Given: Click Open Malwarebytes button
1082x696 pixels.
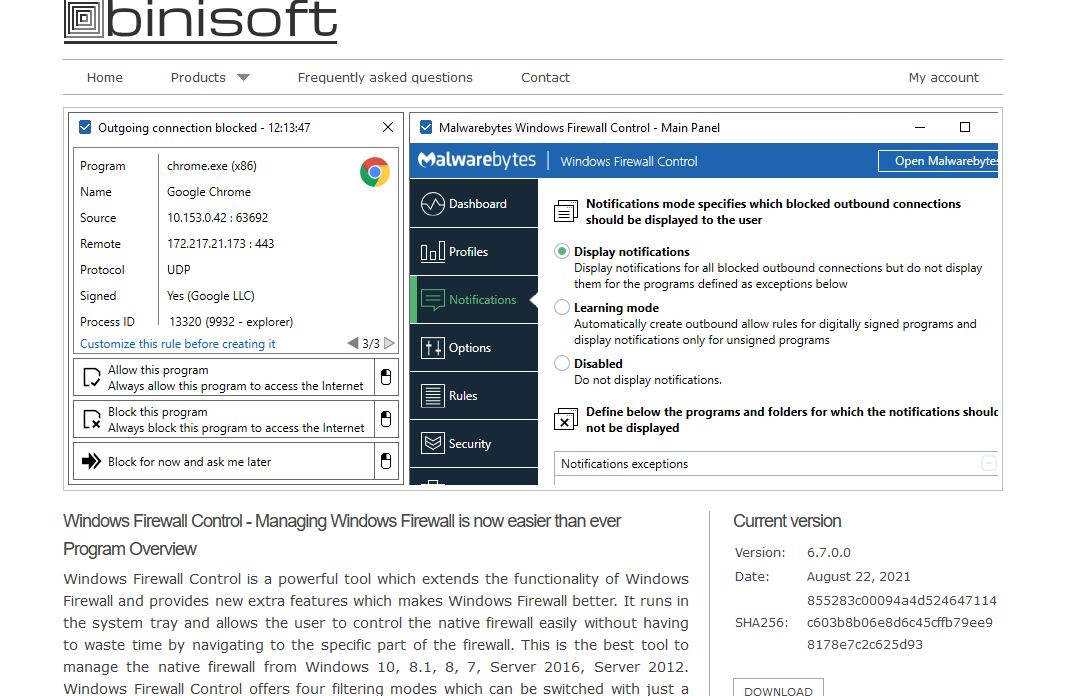Looking at the screenshot, I should pos(938,161).
